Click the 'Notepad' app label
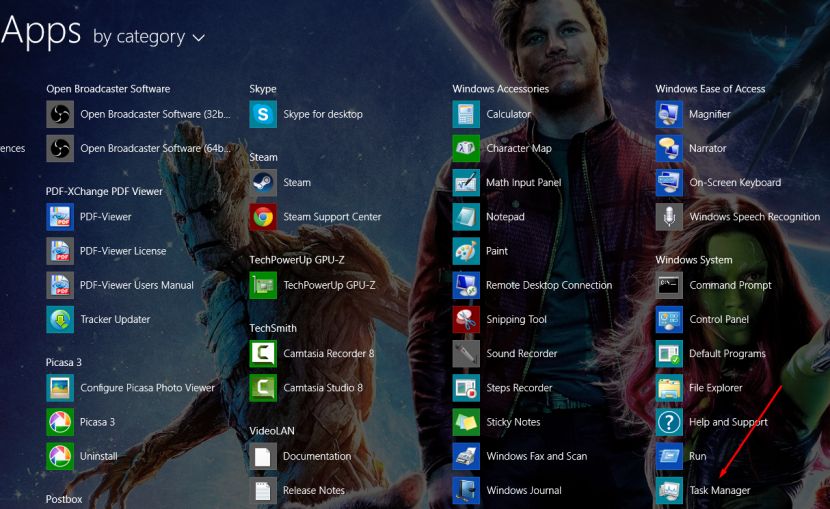The width and height of the screenshot is (830, 509). point(505,217)
